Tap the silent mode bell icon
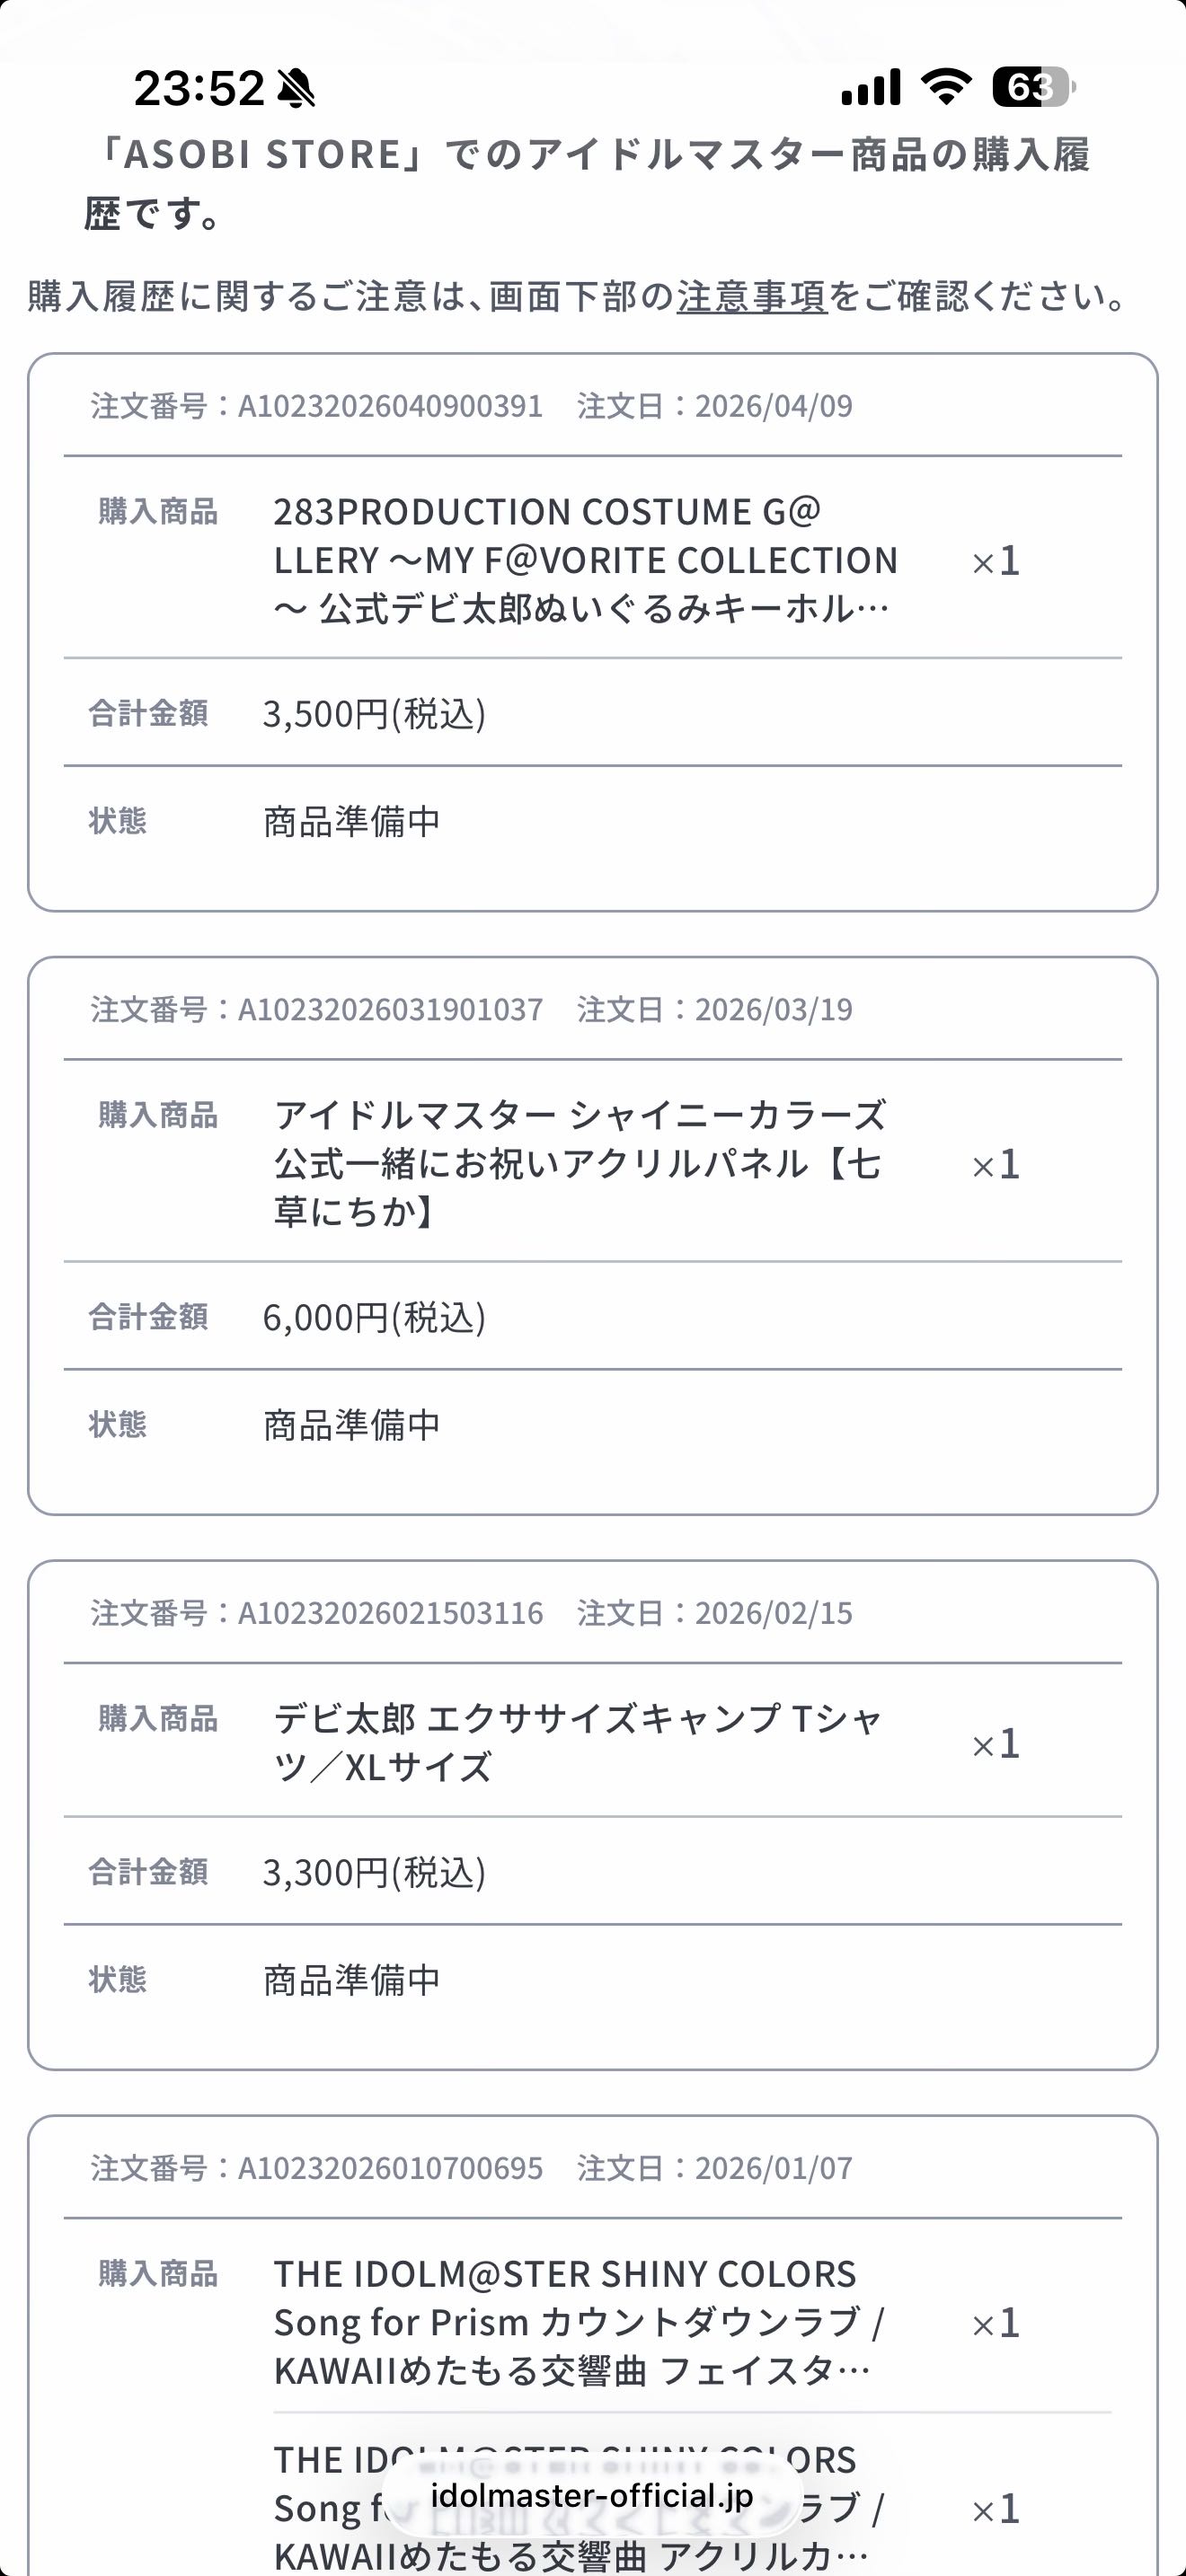The image size is (1186, 2576). click(x=296, y=89)
